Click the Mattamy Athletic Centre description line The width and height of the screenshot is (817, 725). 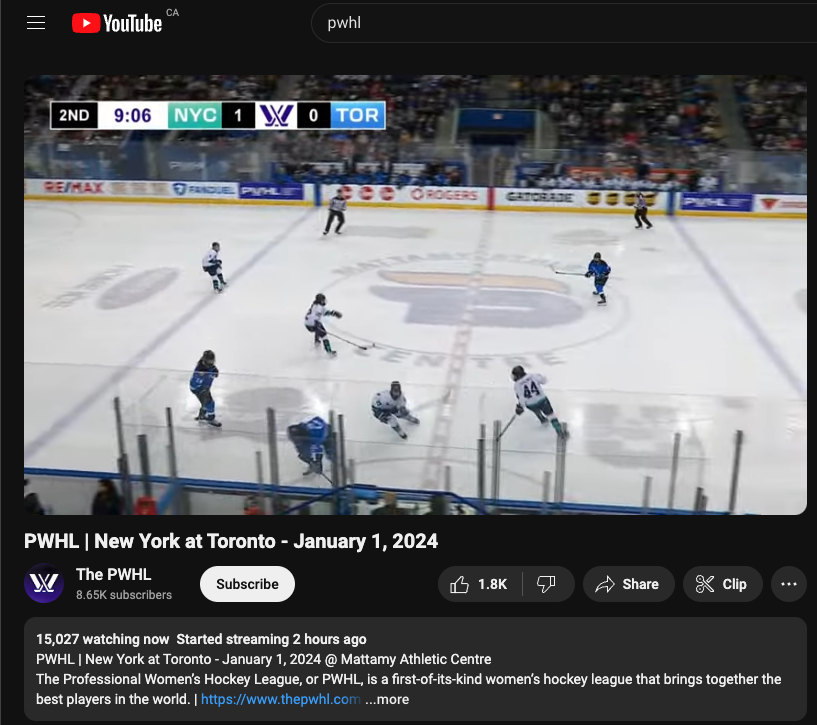(264, 659)
